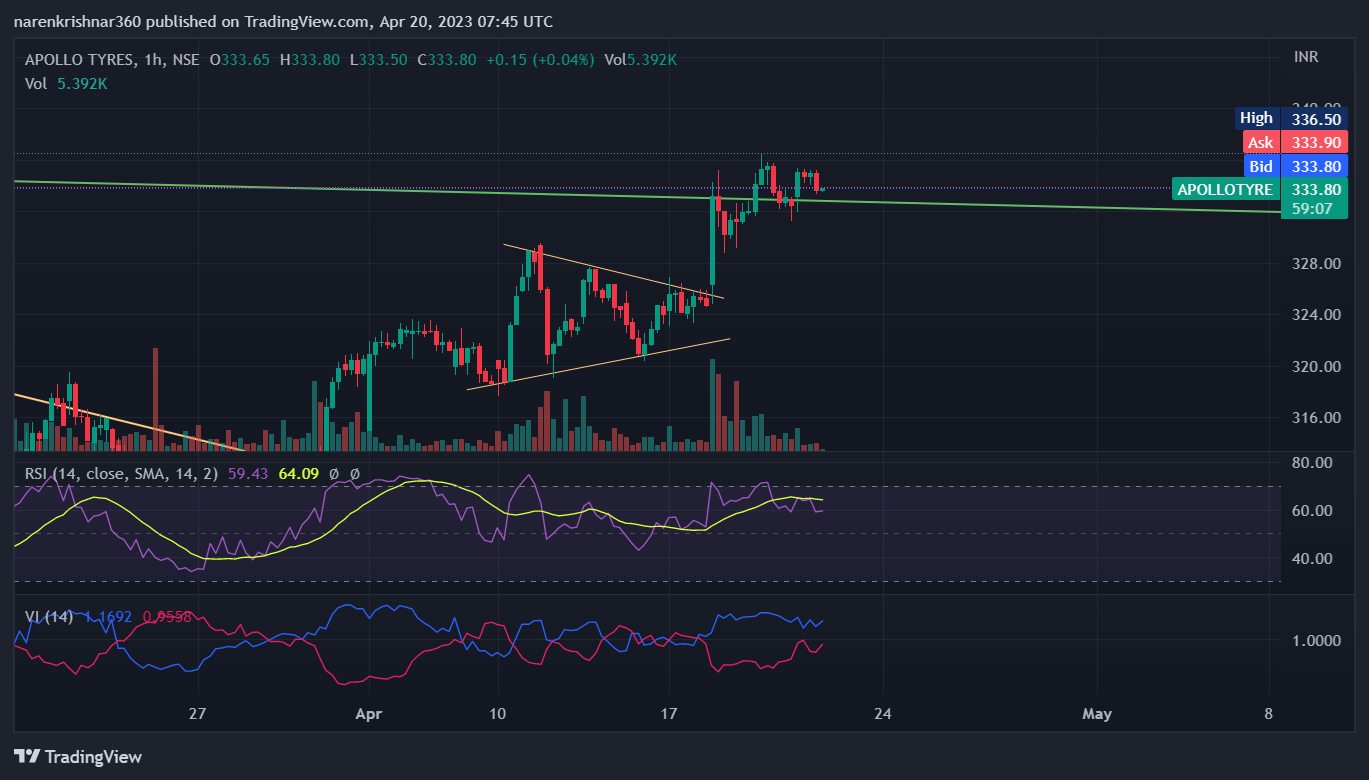This screenshot has height=780, width=1369.
Task: Click 320.00 on the price axis
Action: pyautogui.click(x=1317, y=366)
